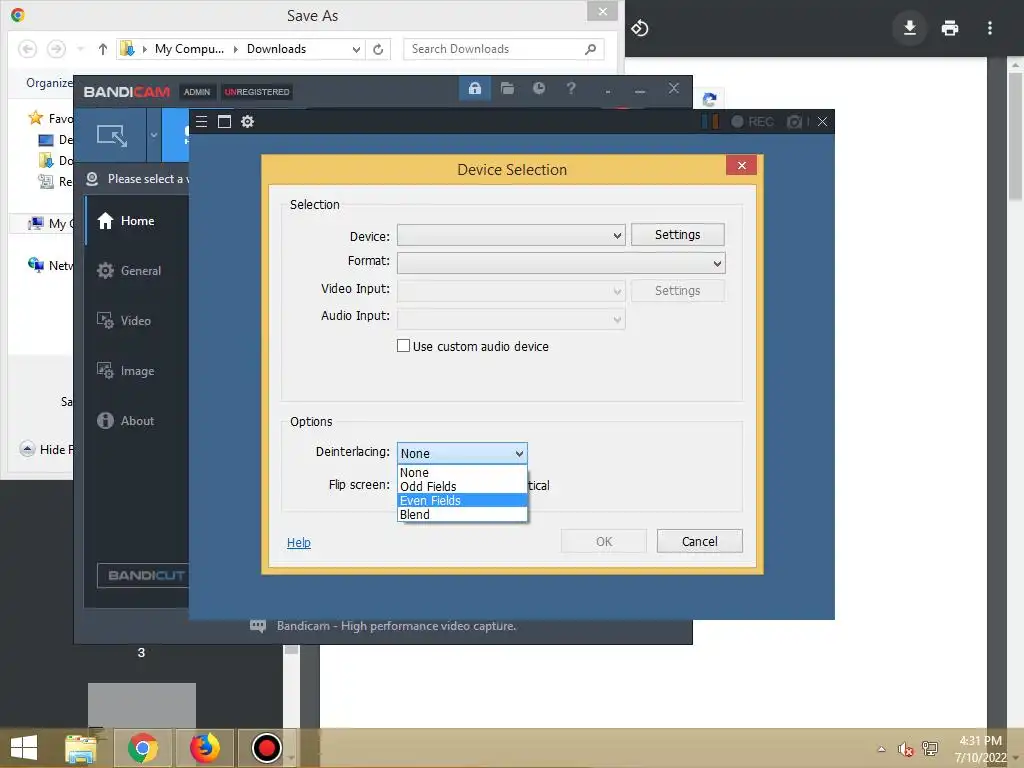Open the disabled Video Input dropdown
The image size is (1024, 768).
pos(511,291)
